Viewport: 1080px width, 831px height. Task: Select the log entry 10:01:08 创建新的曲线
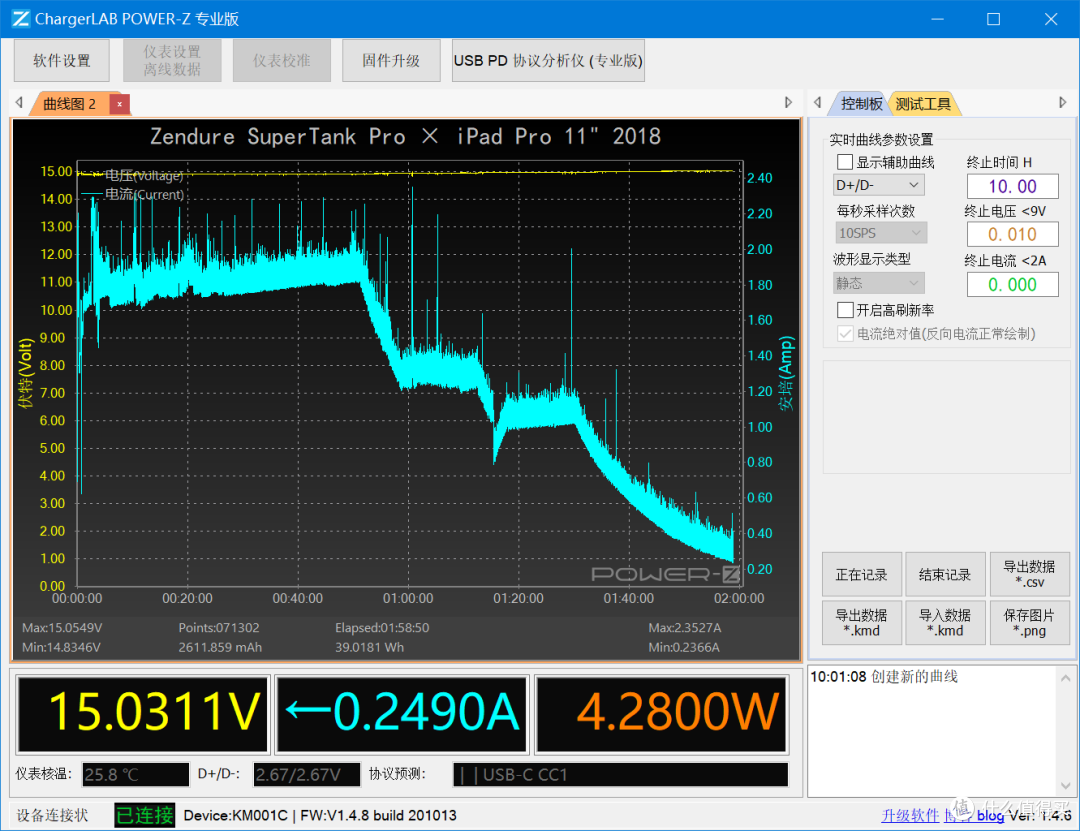click(x=884, y=677)
